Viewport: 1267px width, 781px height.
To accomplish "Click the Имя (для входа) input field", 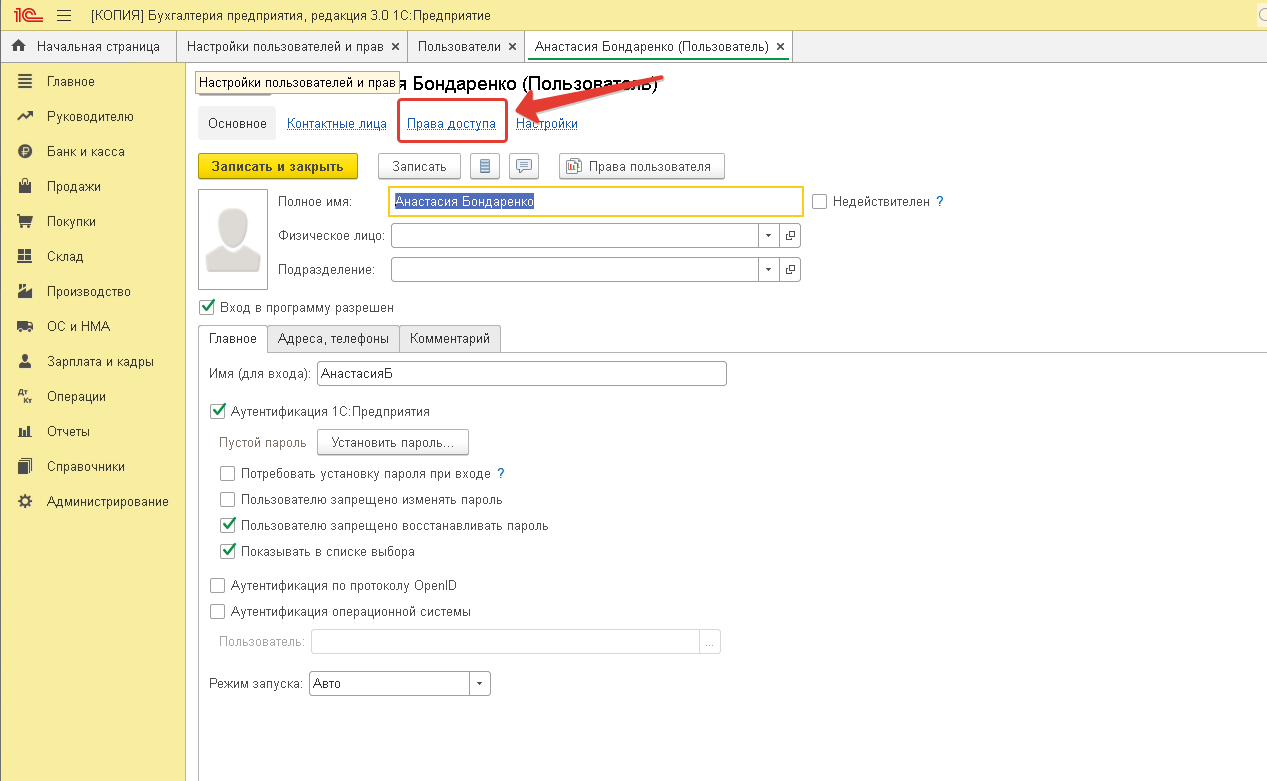I will pos(521,374).
